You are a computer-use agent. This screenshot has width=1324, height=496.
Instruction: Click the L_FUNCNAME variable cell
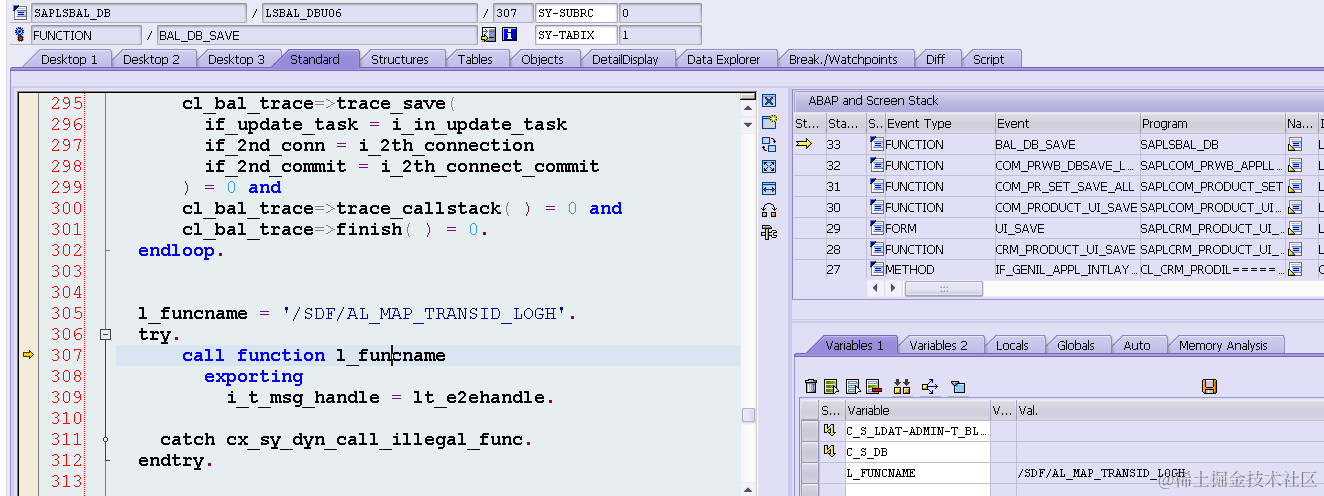tap(917, 473)
